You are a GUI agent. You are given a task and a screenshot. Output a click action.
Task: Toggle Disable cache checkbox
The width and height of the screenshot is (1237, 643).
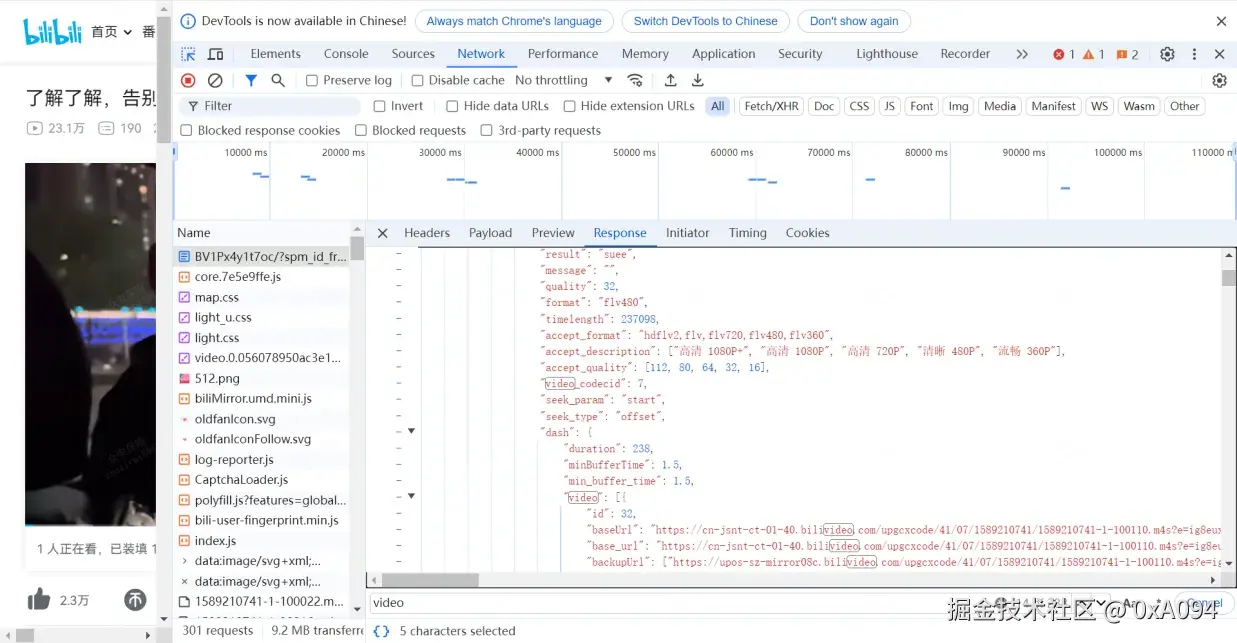pyautogui.click(x=418, y=80)
